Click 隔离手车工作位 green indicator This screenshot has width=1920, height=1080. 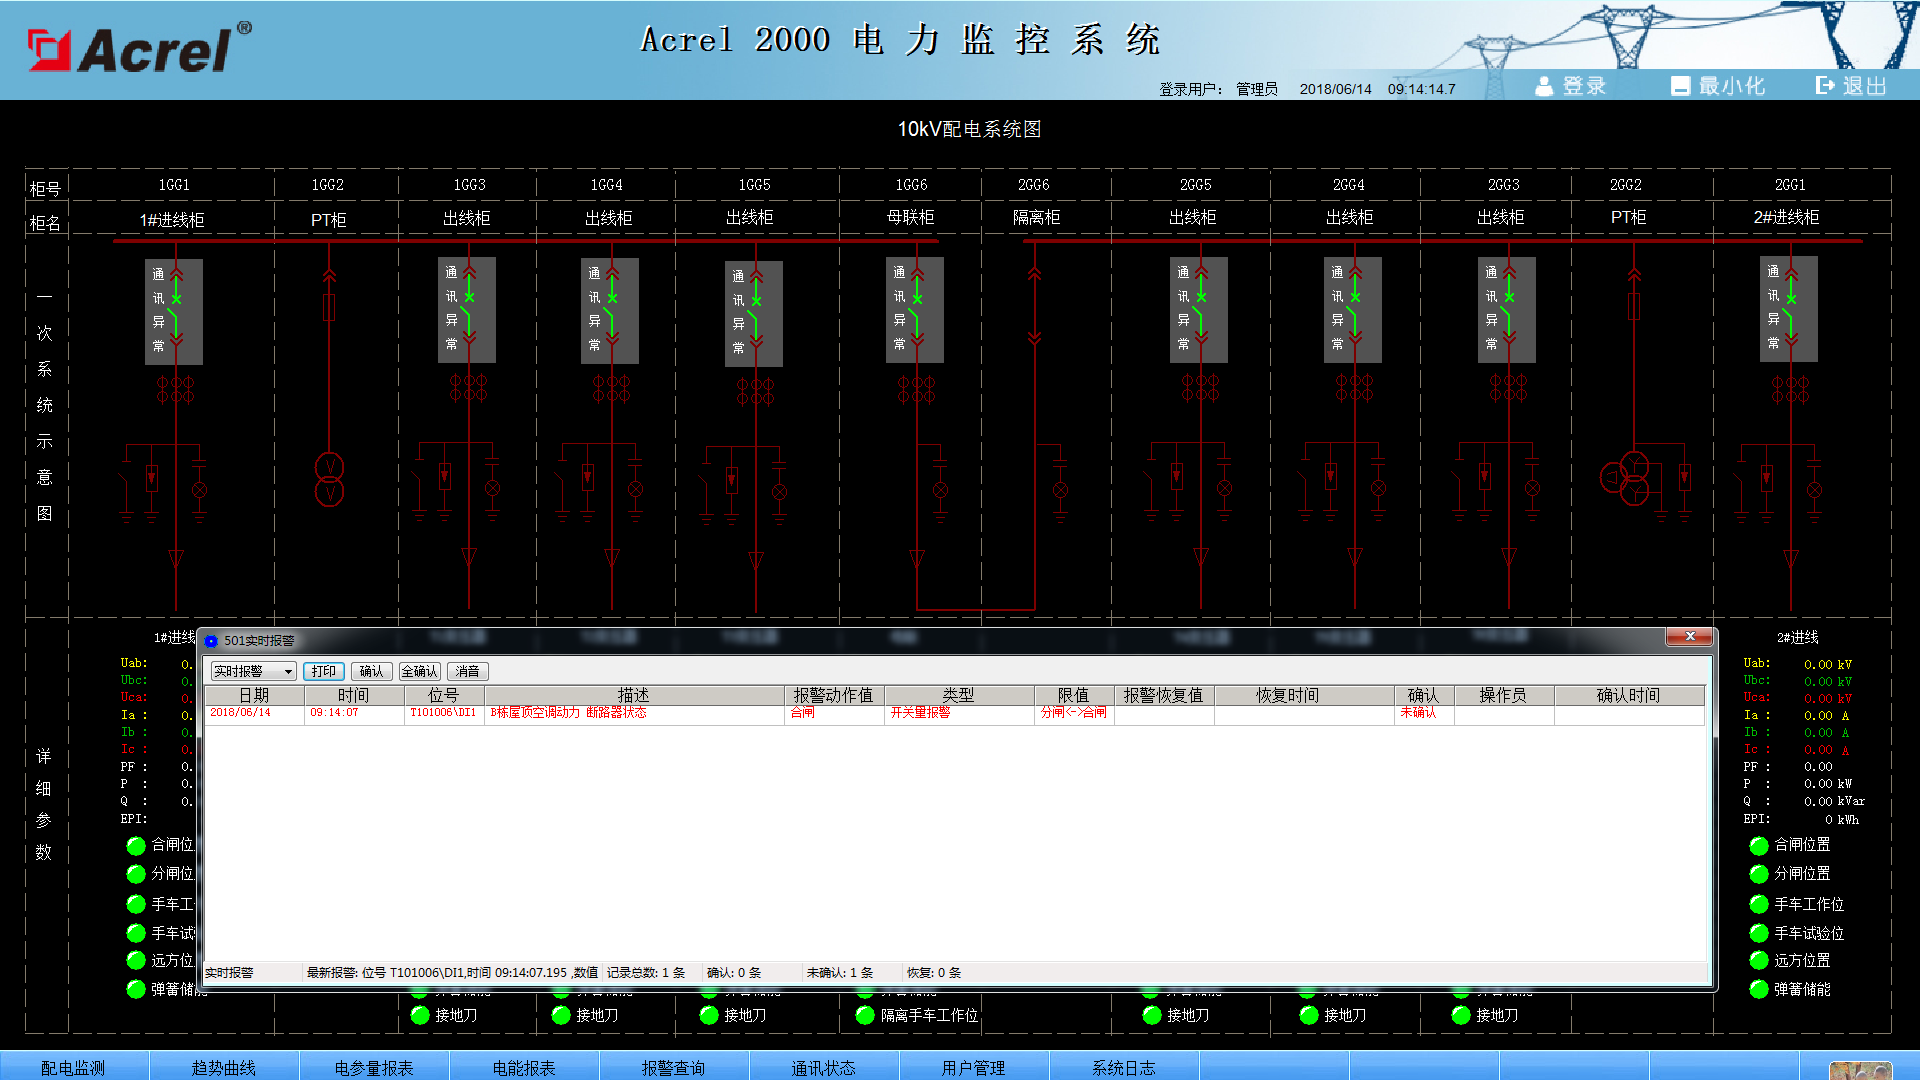[x=866, y=1015]
